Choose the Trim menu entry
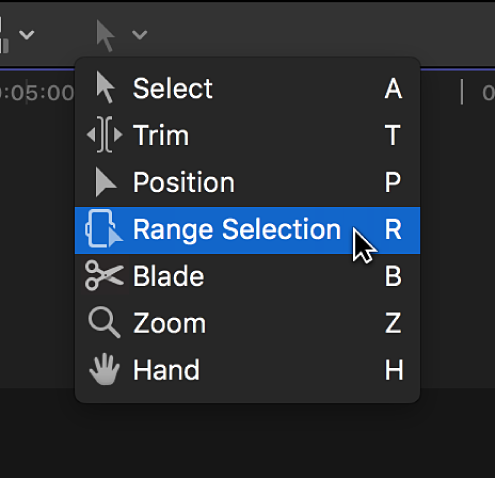 pos(247,135)
